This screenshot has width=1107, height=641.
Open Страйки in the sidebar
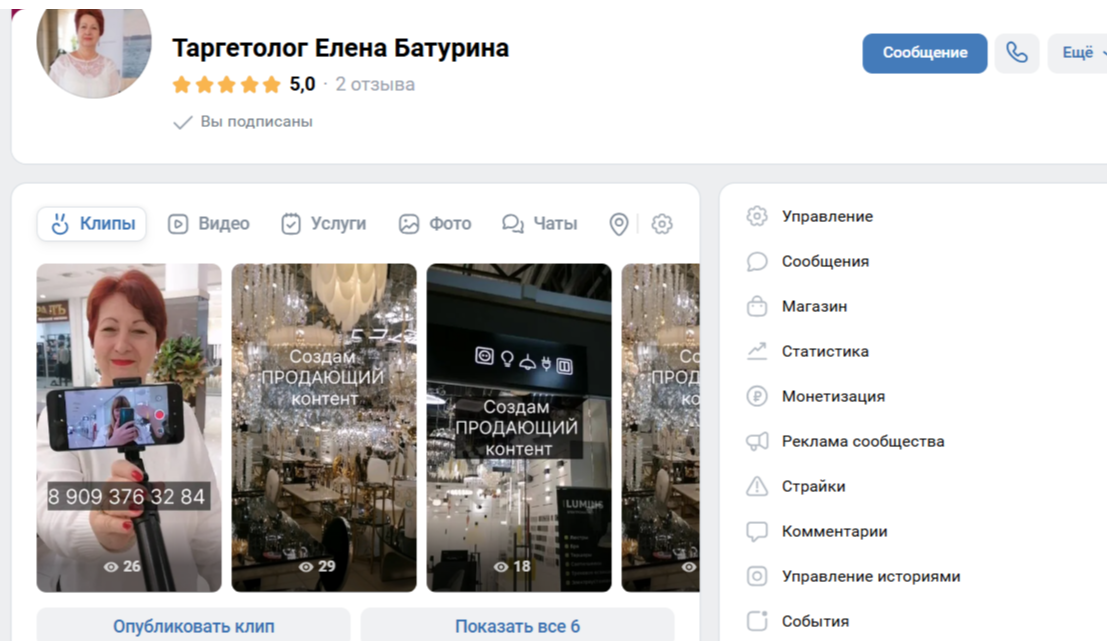click(x=812, y=486)
